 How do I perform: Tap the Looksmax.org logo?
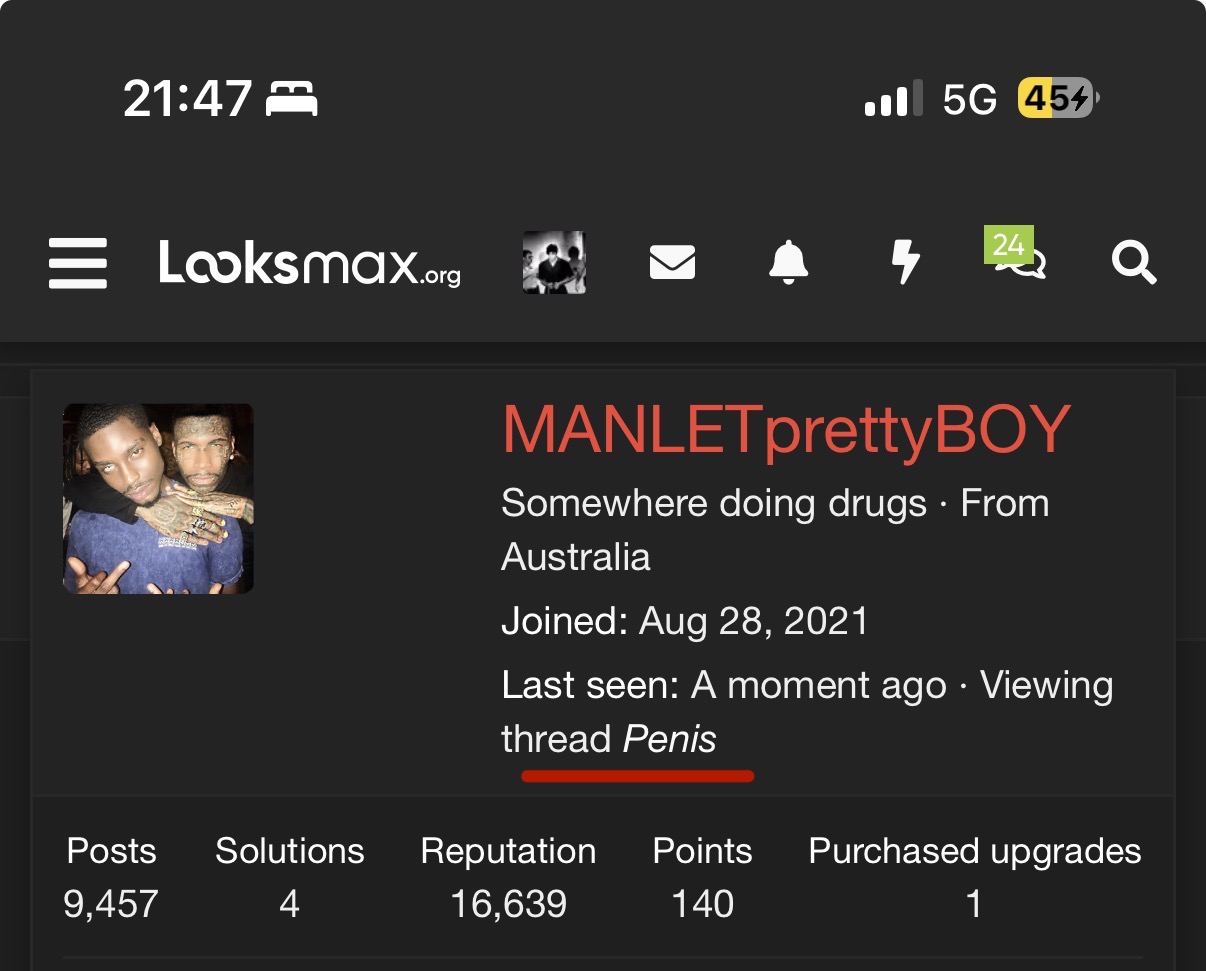point(309,264)
